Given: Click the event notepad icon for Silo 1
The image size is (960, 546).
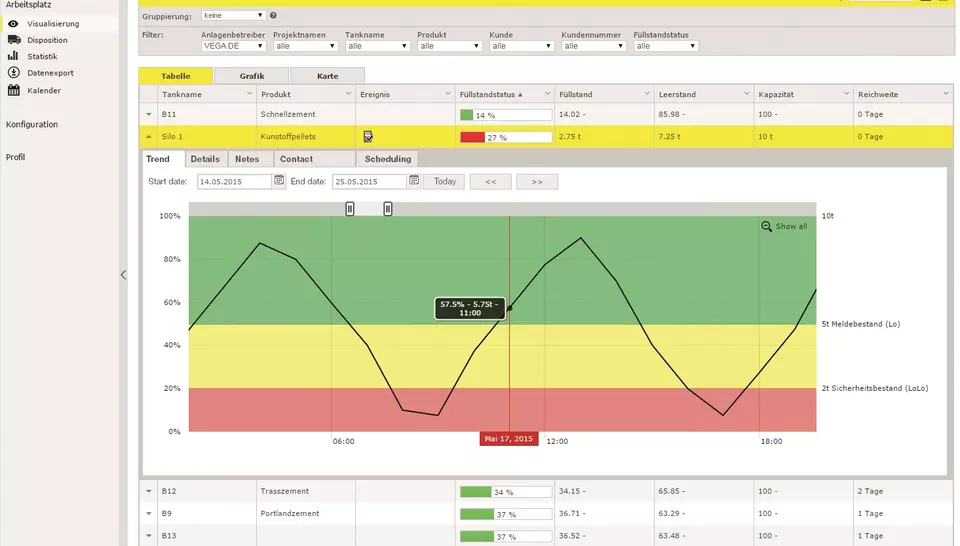Looking at the screenshot, I should tap(368, 137).
